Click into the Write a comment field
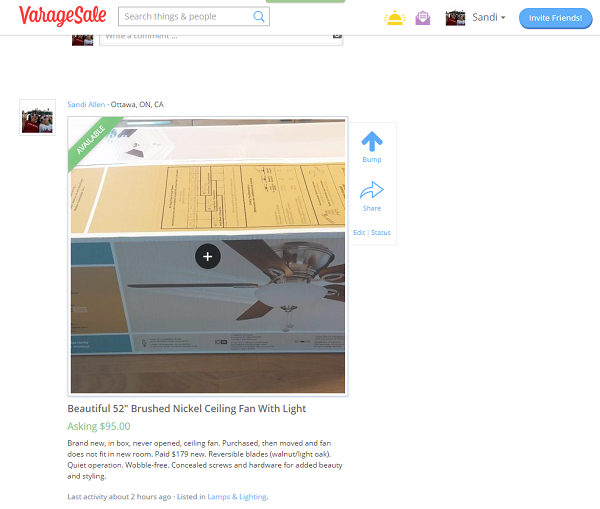 (x=216, y=40)
